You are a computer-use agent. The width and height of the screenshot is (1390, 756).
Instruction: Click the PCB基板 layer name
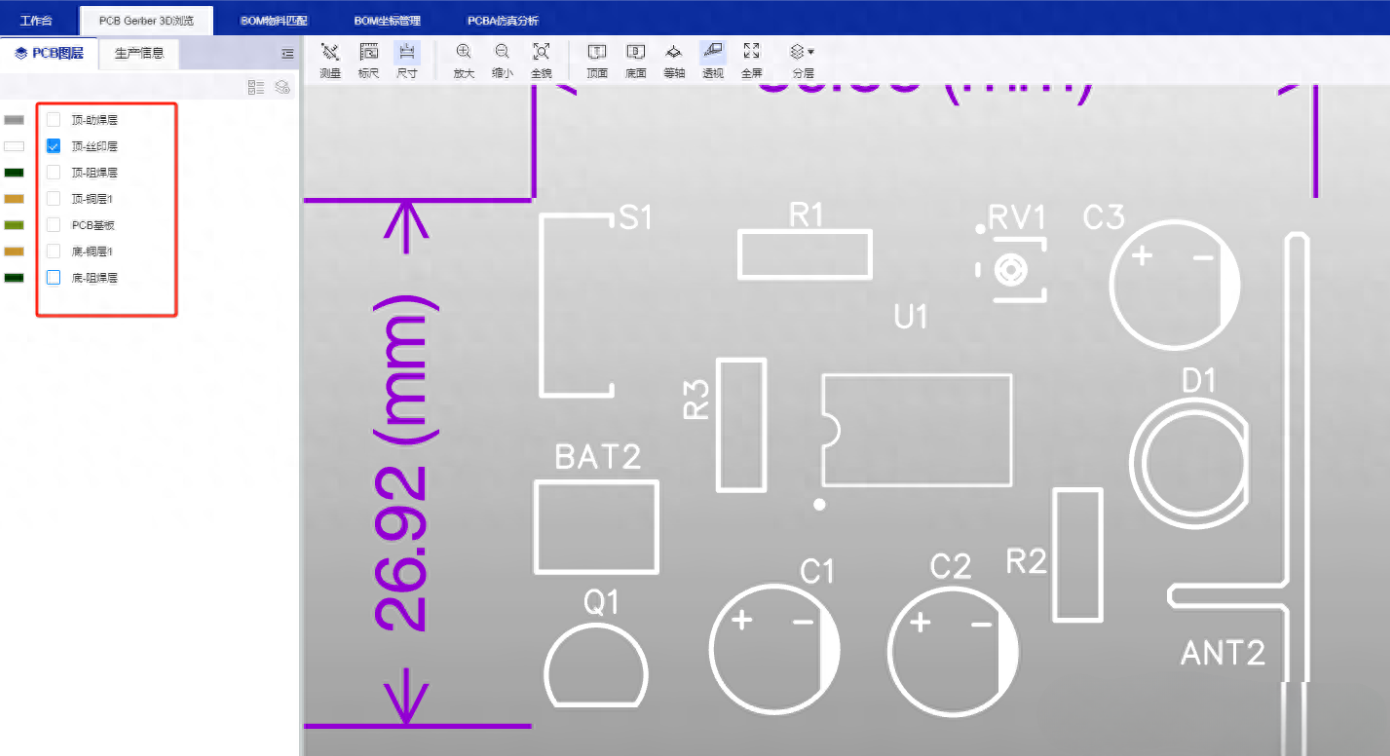tap(94, 225)
